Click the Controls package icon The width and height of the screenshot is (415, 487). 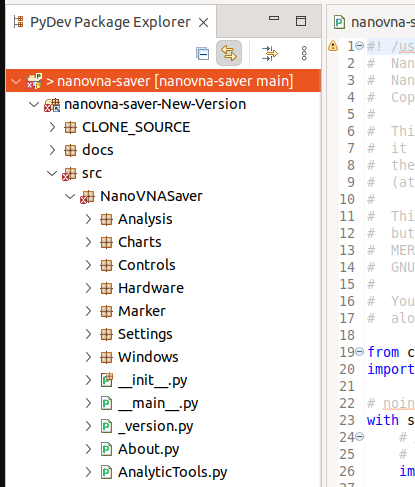pyautogui.click(x=106, y=265)
